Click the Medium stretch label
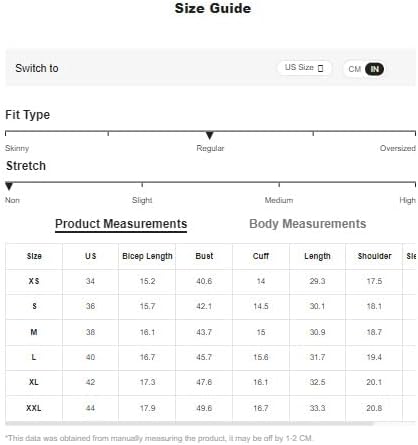Image resolution: width=418 pixels, height=445 pixels. (279, 200)
